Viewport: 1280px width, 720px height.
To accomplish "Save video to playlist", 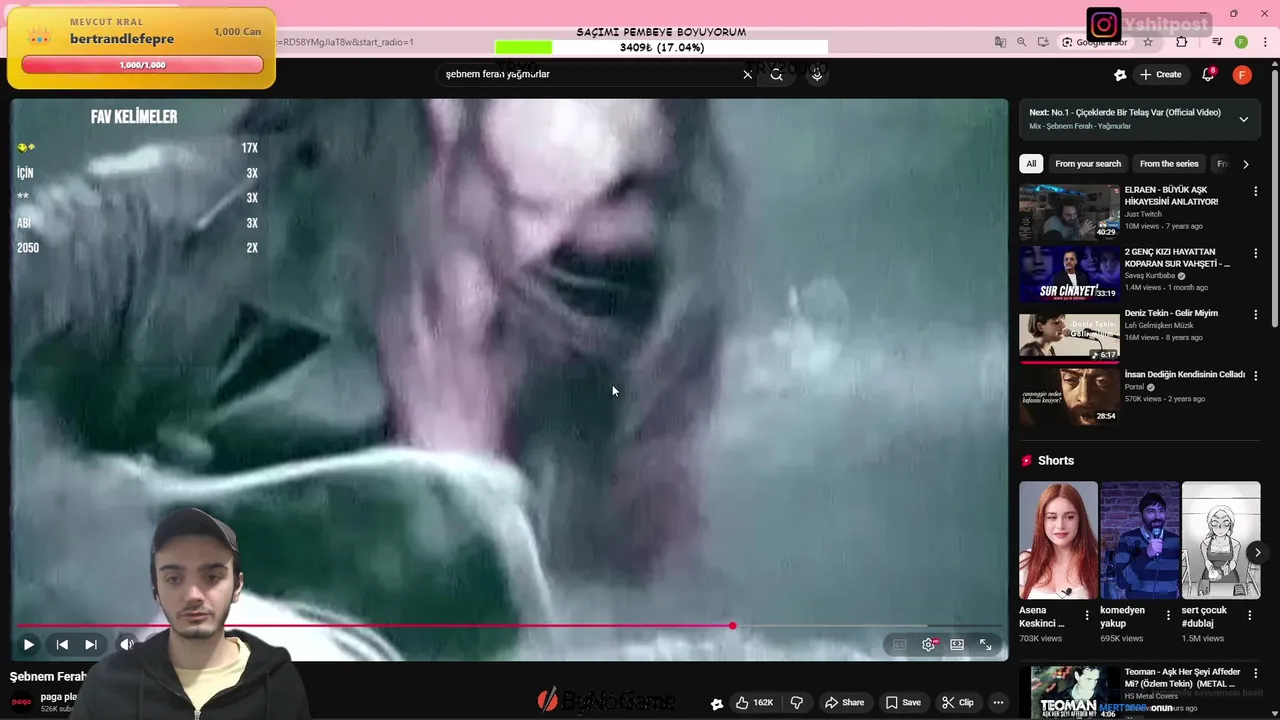I will coord(903,703).
